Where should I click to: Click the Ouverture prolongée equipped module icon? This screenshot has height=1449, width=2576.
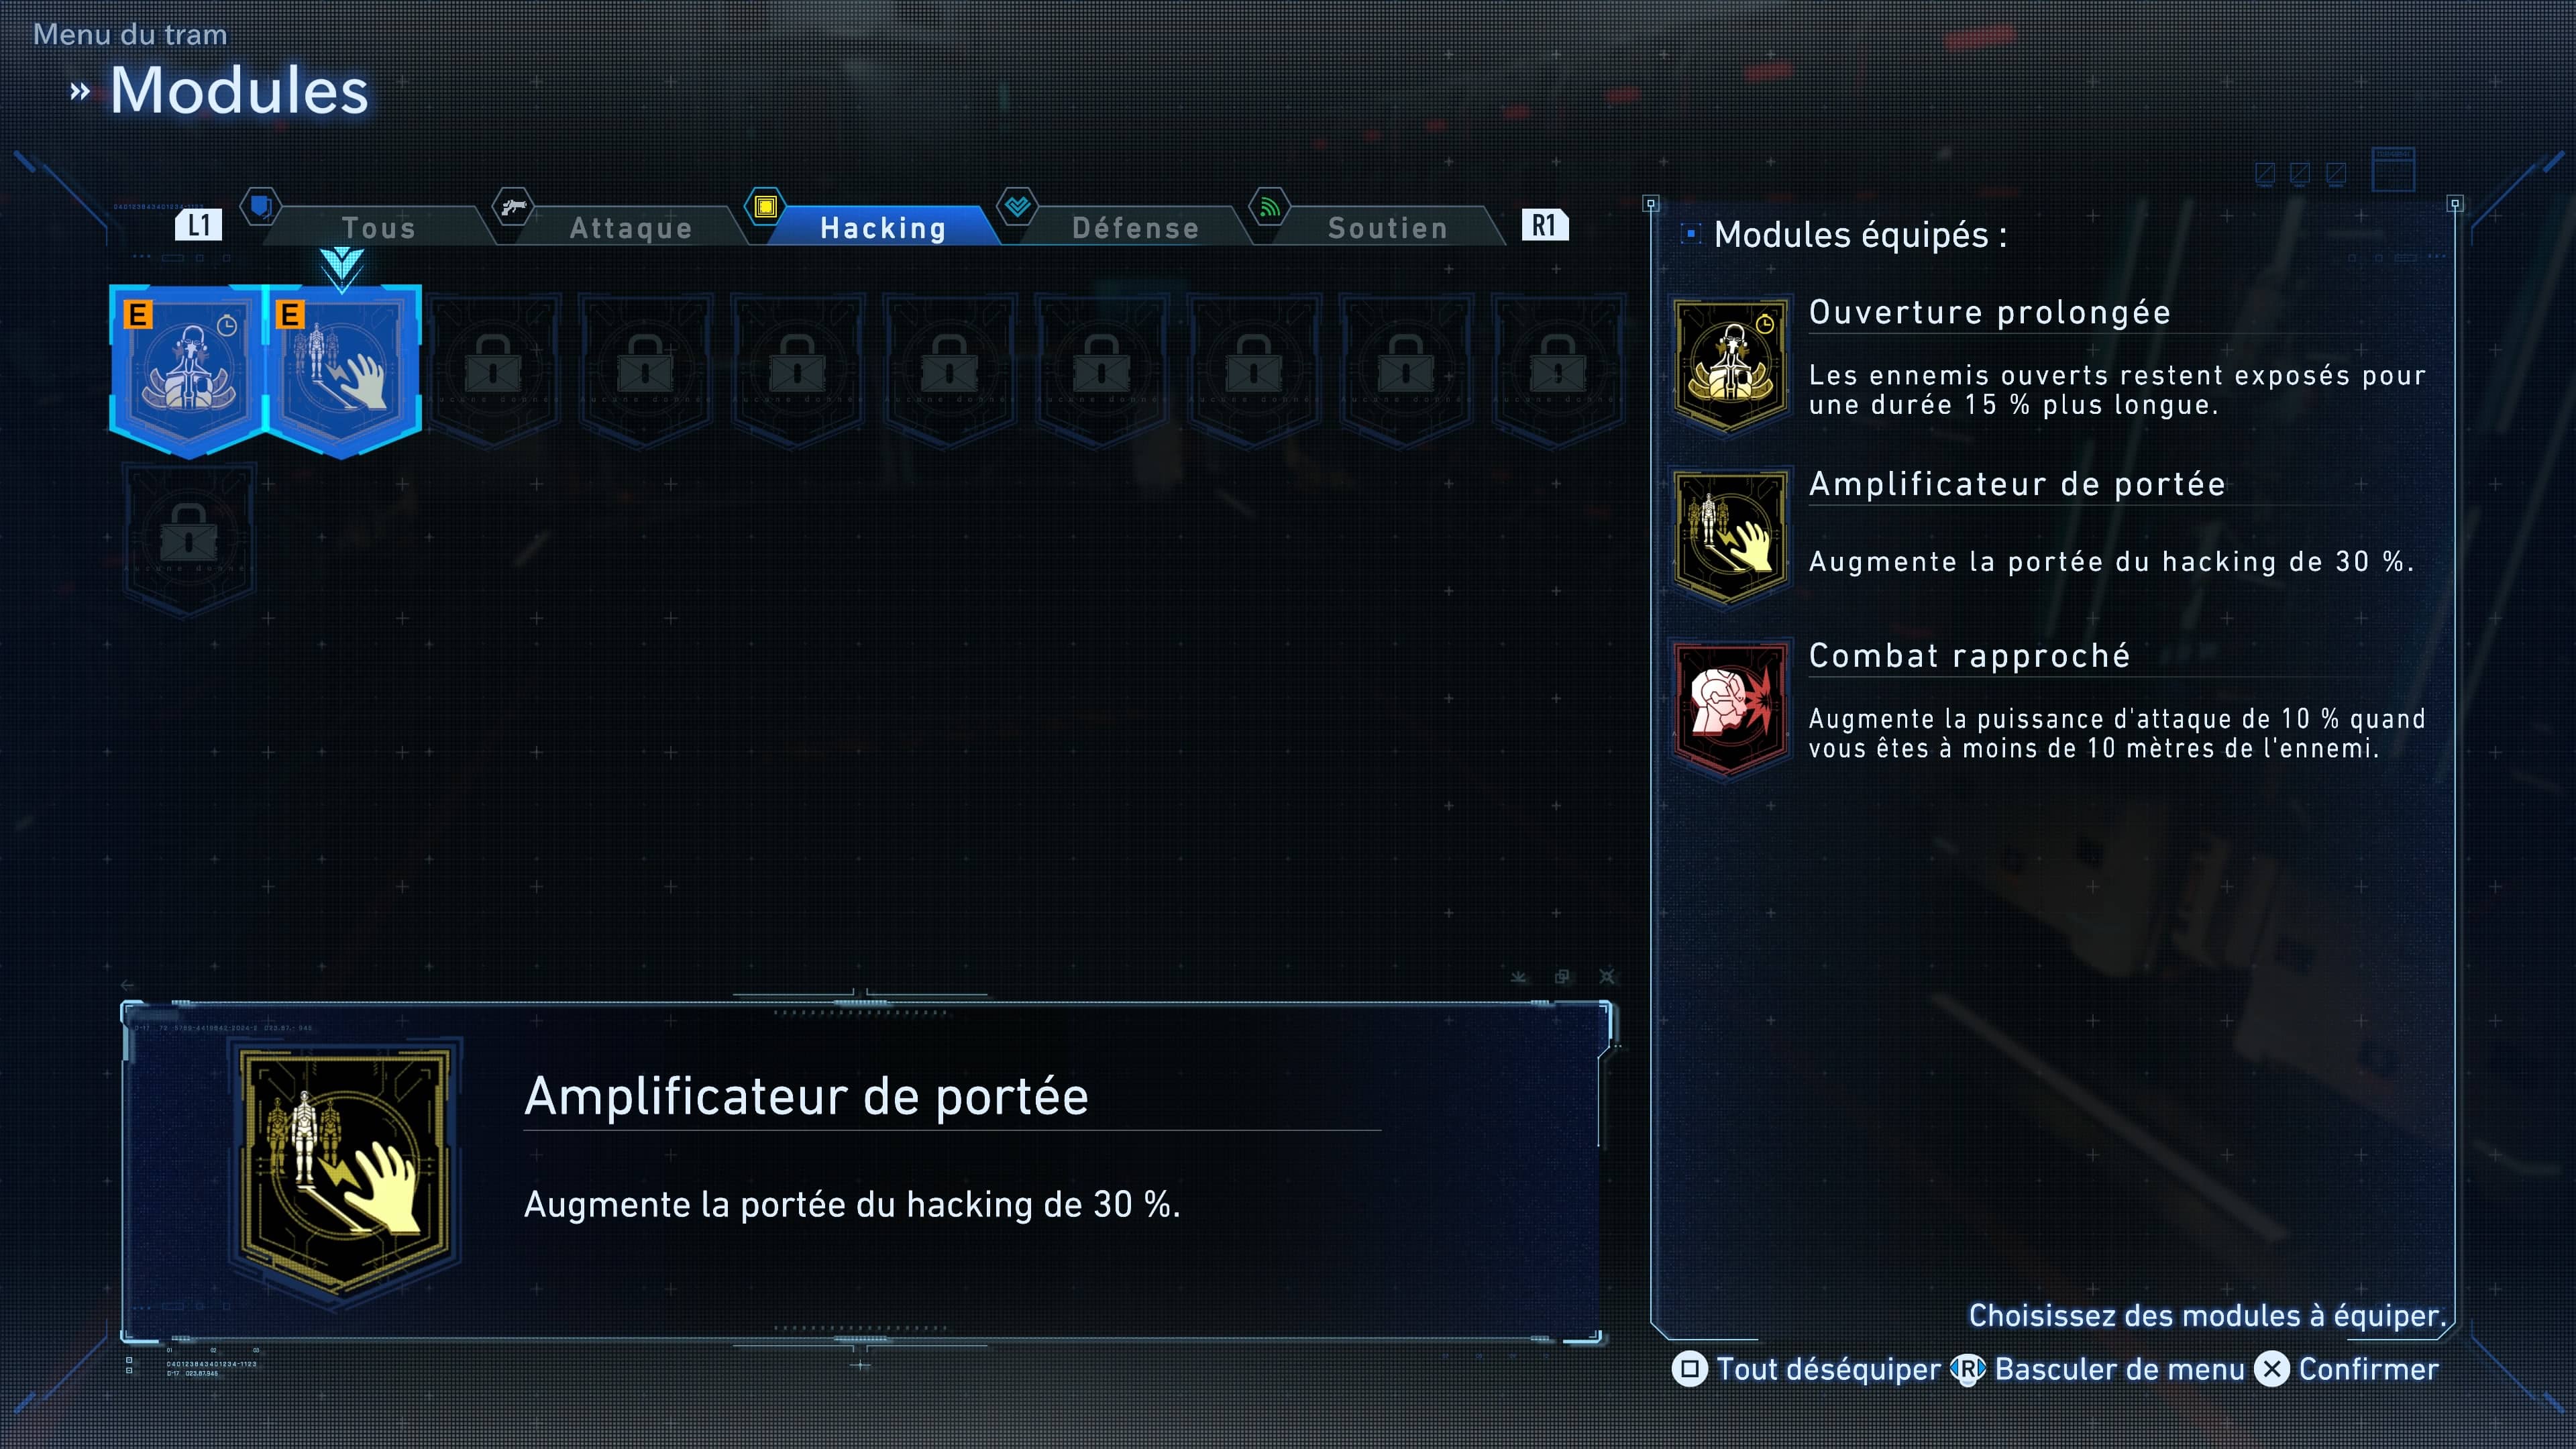click(1731, 365)
